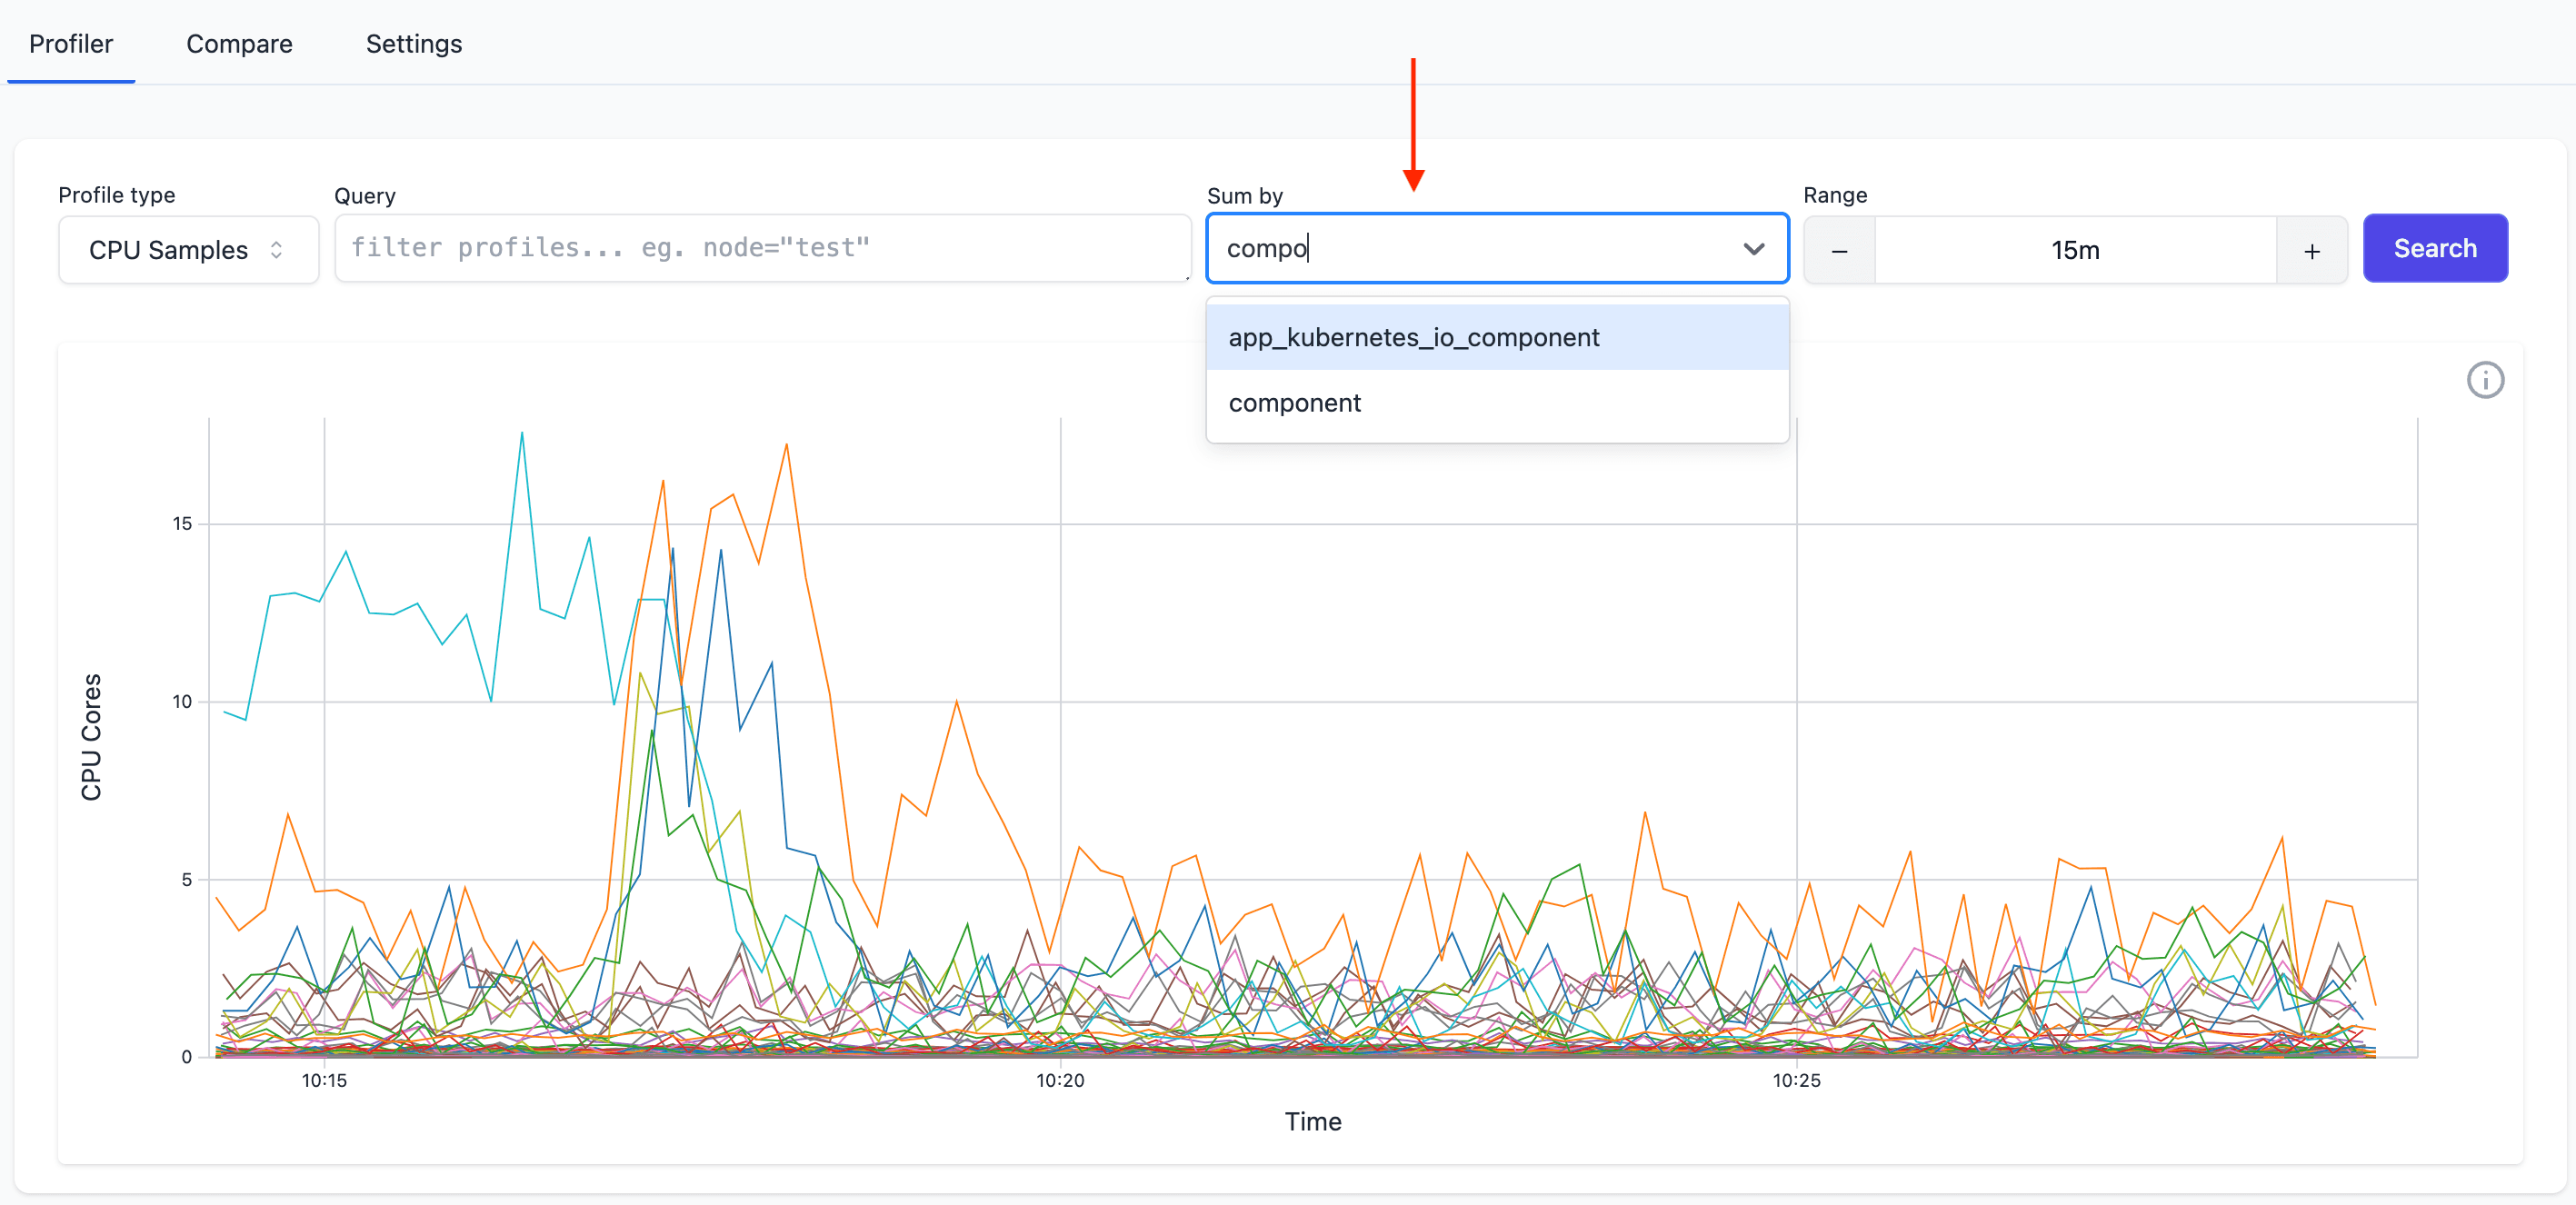2576x1205 pixels.
Task: Toggle the Sum by chevron arrow
Action: click(x=1753, y=249)
